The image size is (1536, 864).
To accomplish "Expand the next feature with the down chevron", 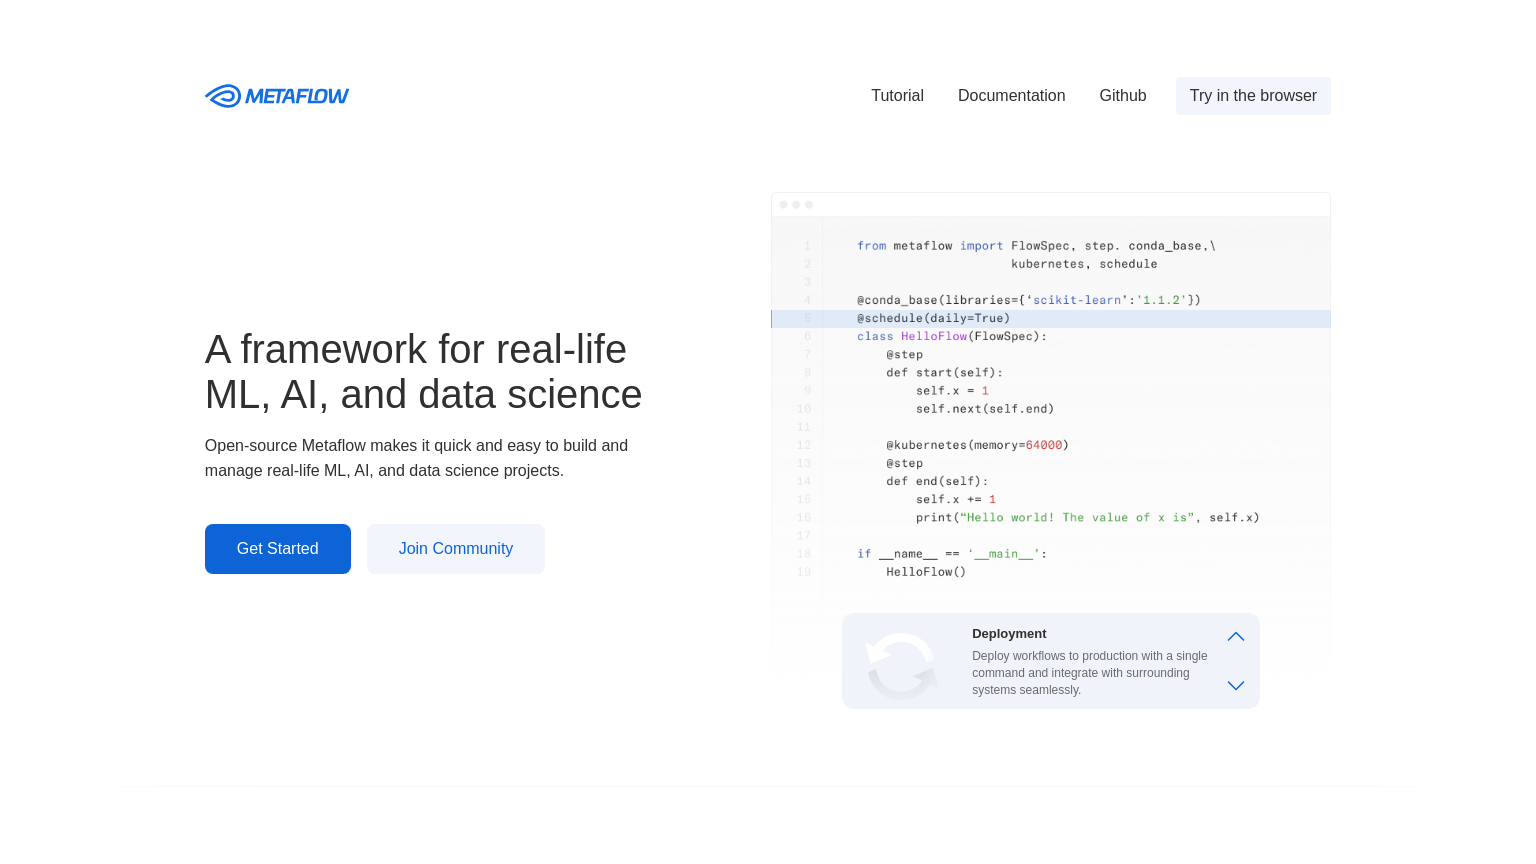I will [1235, 686].
